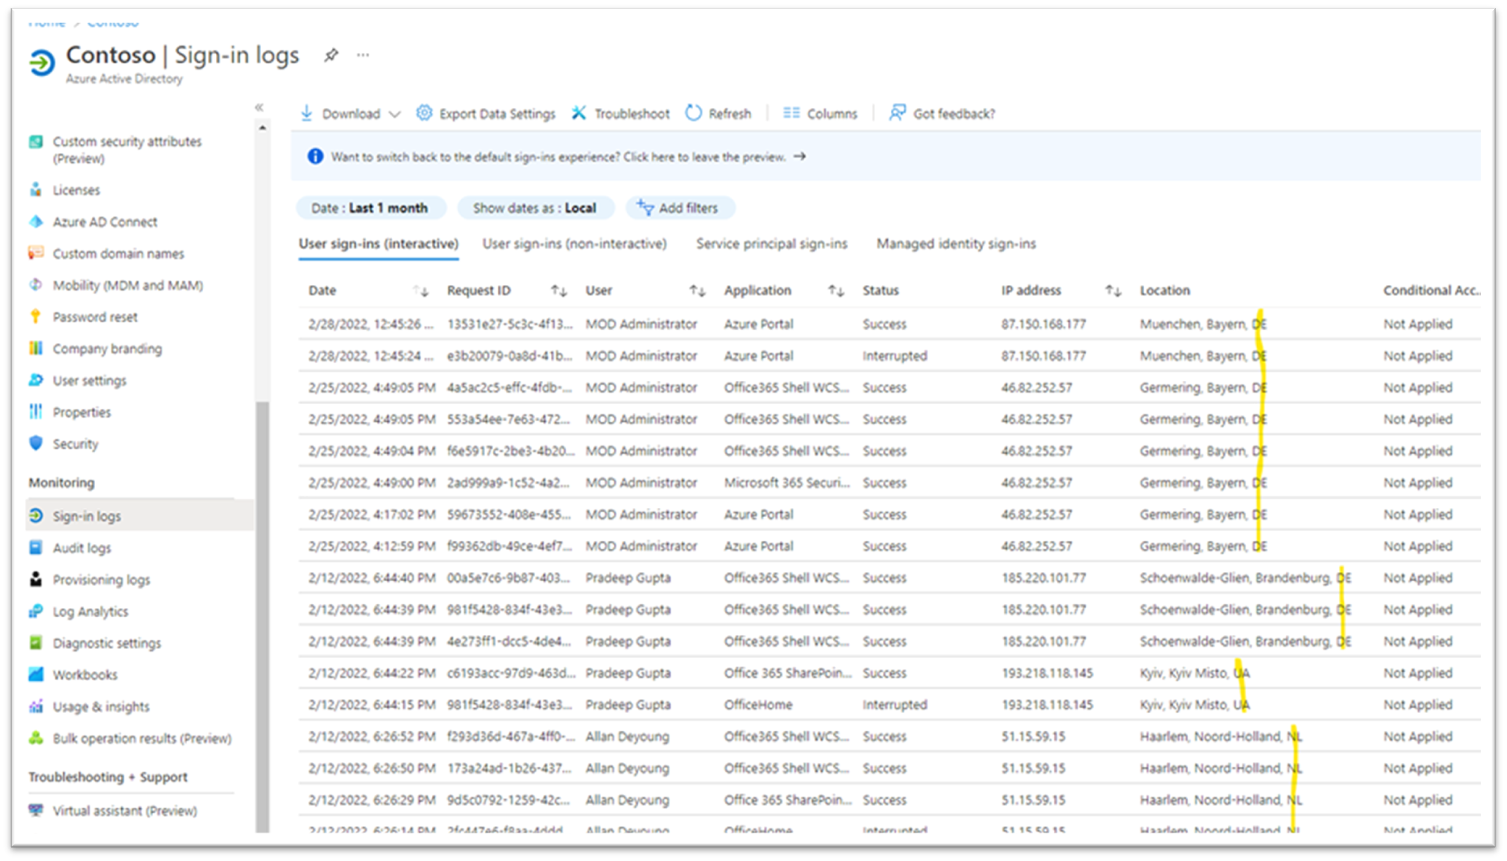Open the Columns chooser icon

(x=791, y=114)
